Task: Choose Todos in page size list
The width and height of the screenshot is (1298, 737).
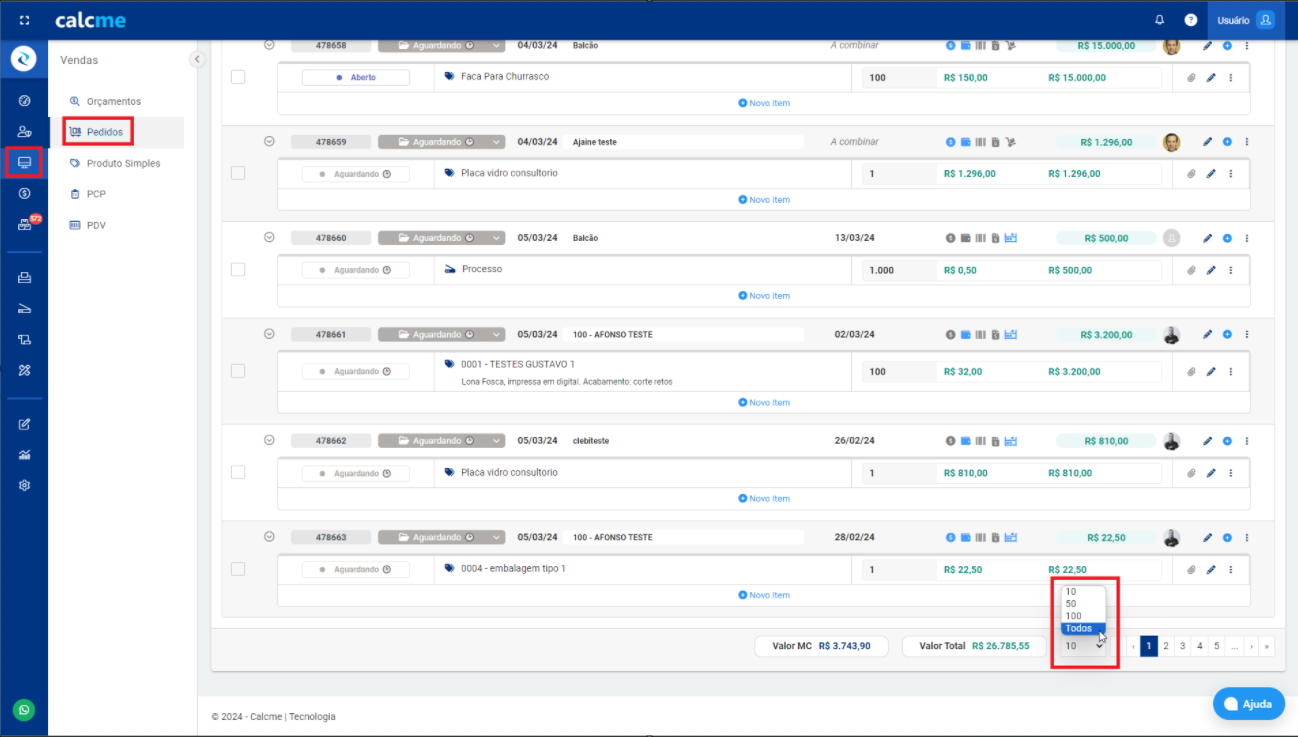Action: (1079, 629)
